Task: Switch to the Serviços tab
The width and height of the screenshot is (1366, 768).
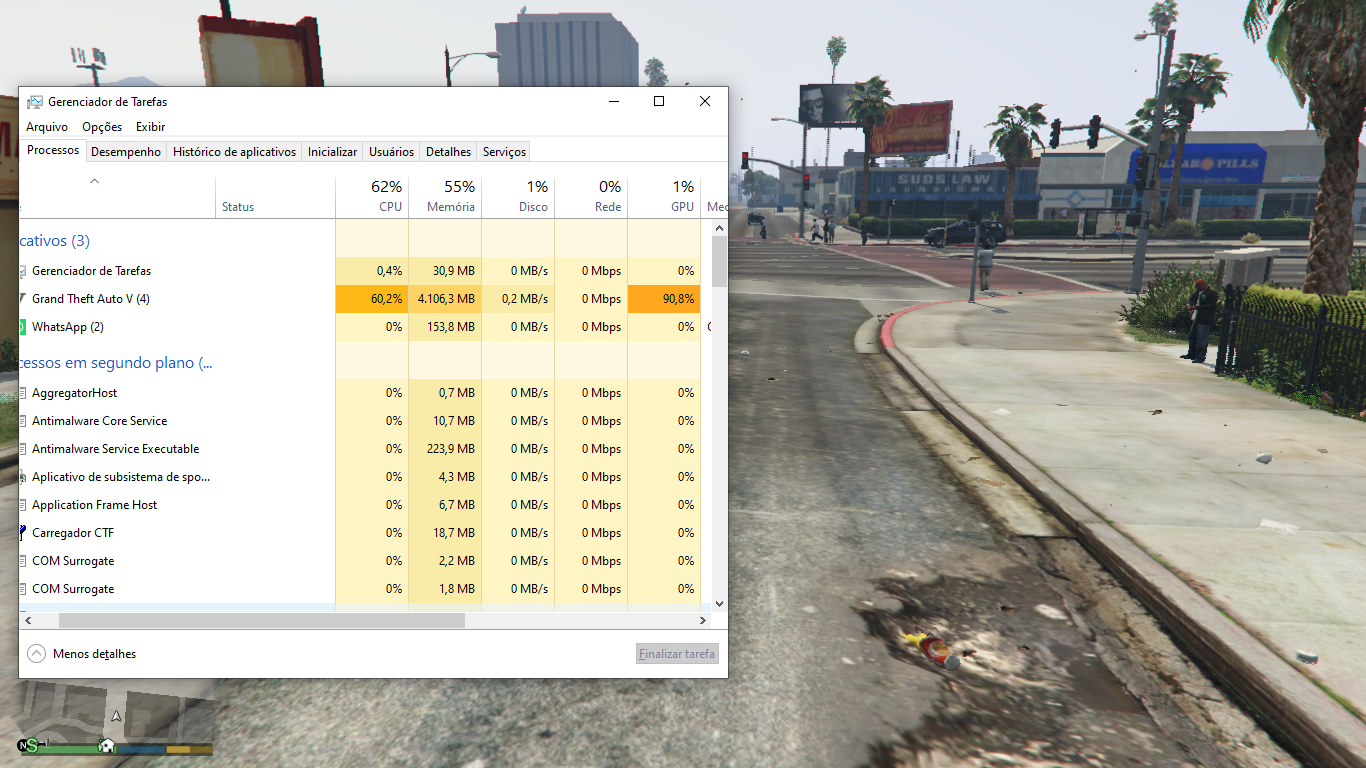Action: click(x=504, y=152)
